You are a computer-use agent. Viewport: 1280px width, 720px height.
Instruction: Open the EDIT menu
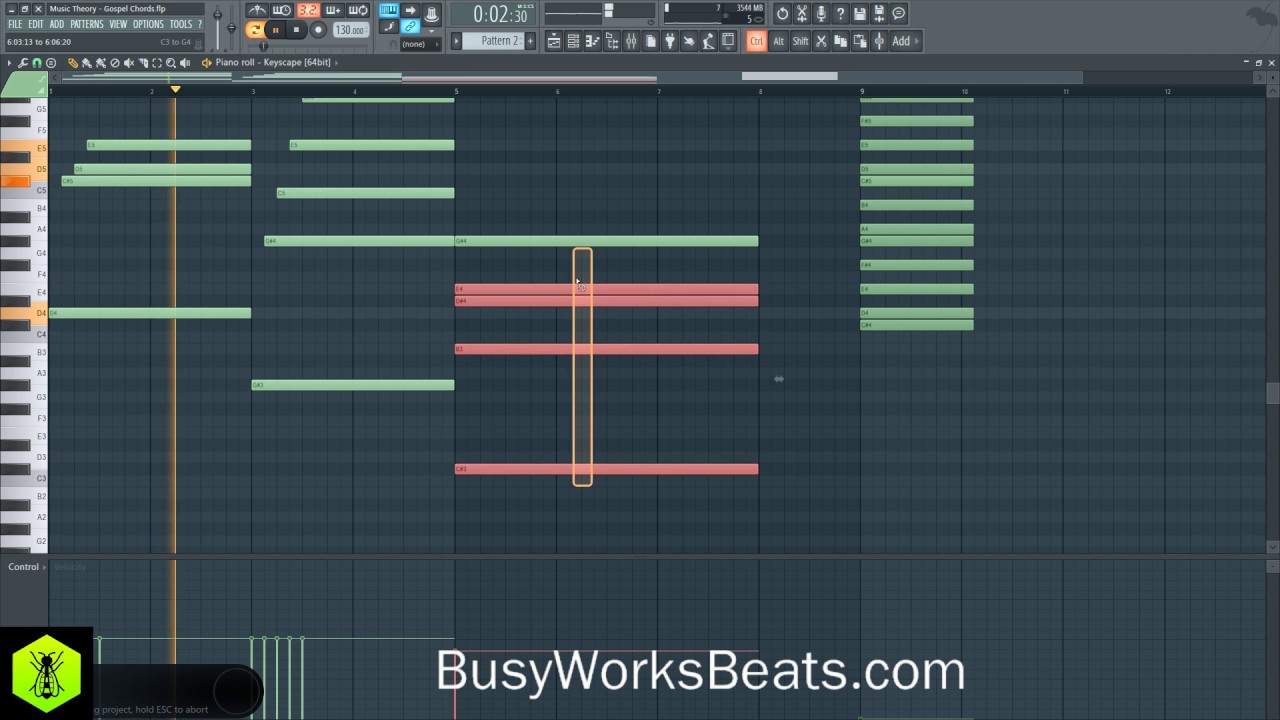tap(36, 24)
